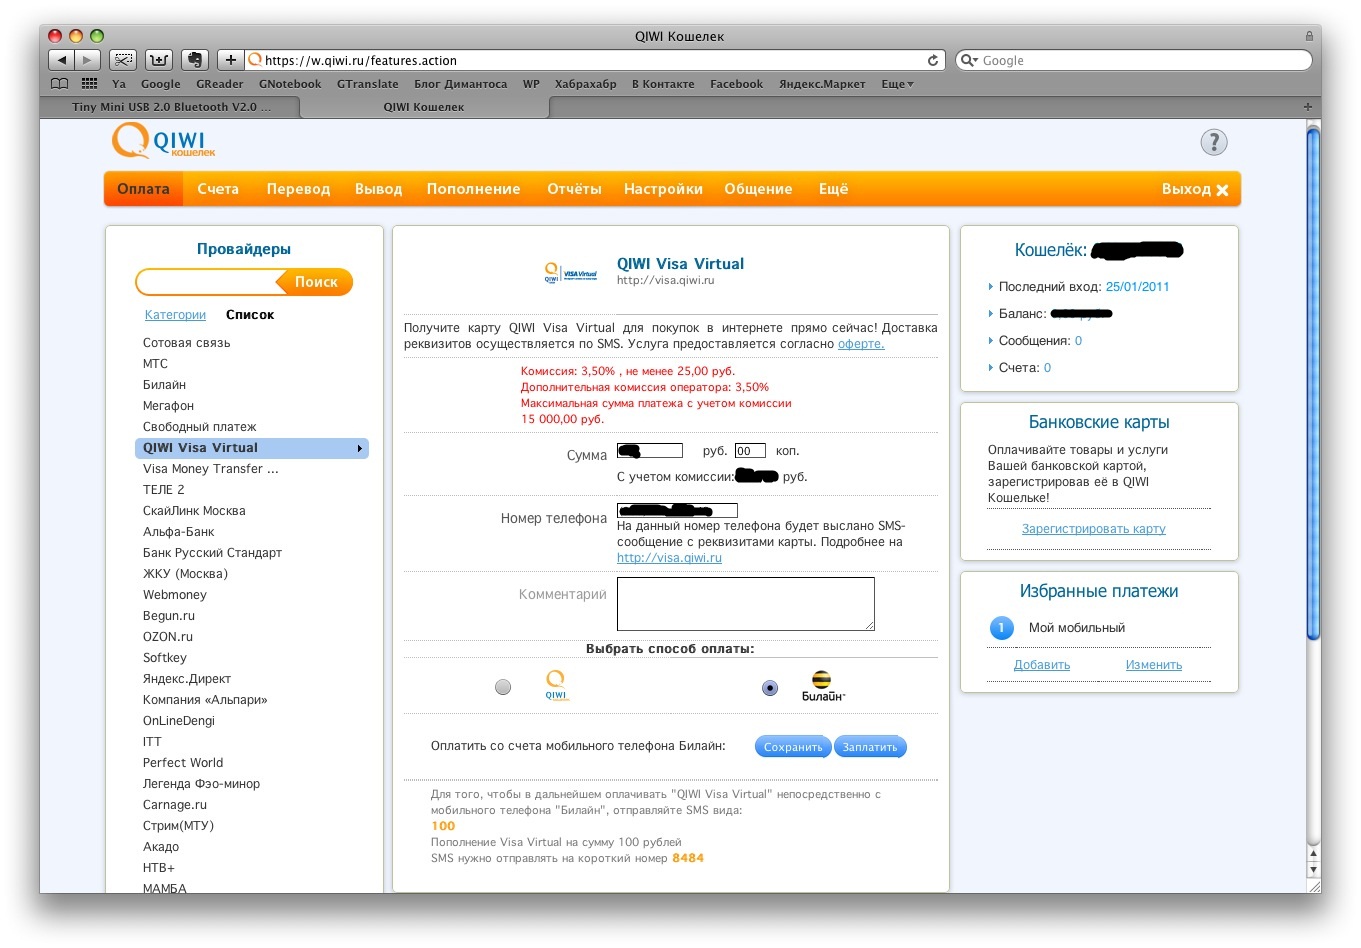Screen dimensions: 1361x948
Task: Go forward with Safari's forward arrow
Action: point(88,60)
